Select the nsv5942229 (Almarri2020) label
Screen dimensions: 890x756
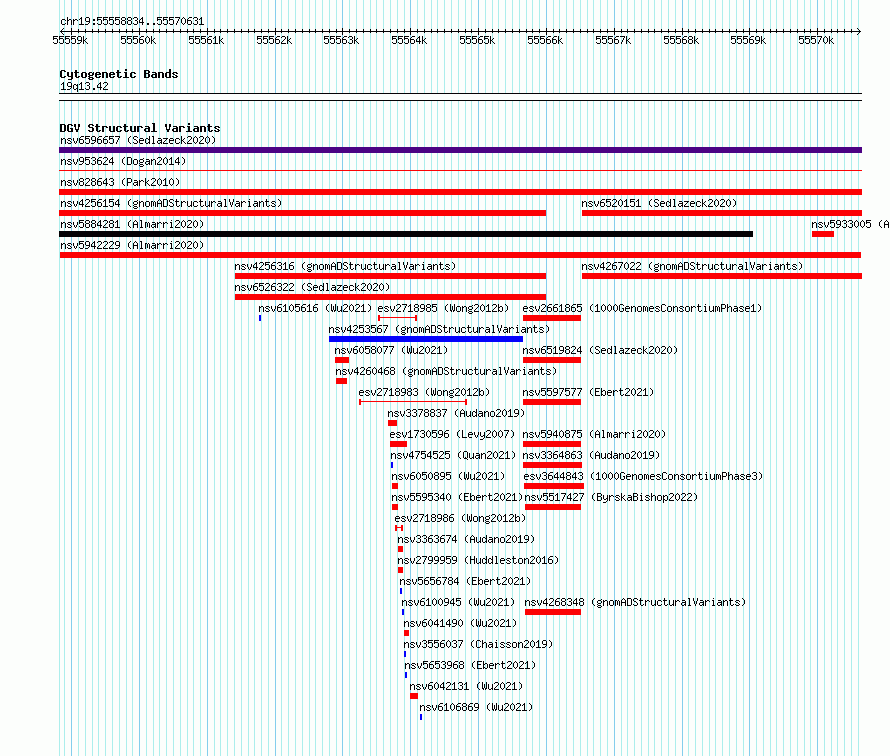coord(132,245)
